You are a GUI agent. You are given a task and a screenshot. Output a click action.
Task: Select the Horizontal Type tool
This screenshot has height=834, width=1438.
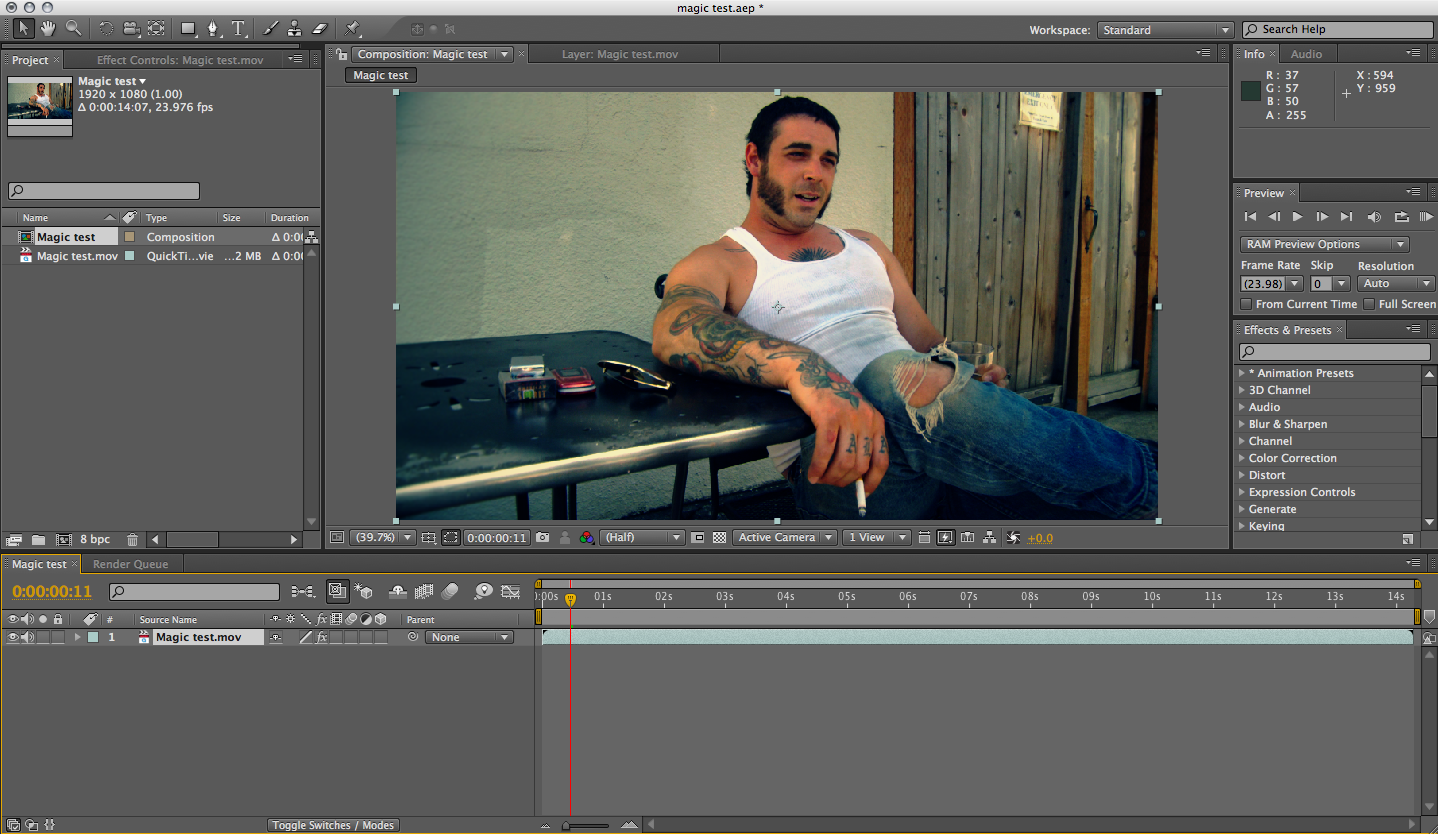point(238,28)
